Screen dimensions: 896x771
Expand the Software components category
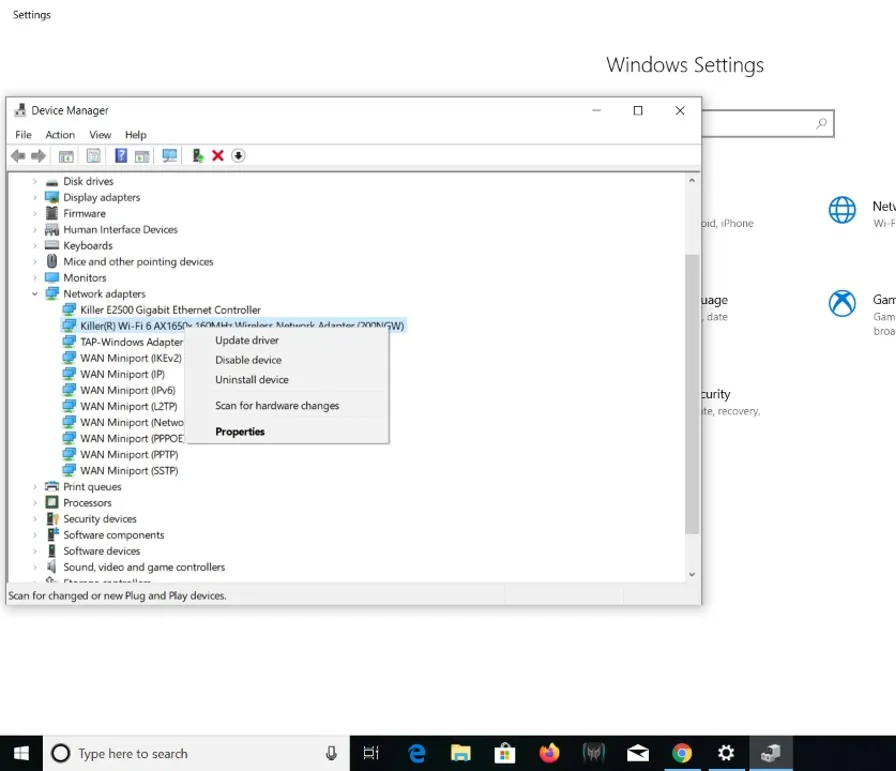point(35,535)
